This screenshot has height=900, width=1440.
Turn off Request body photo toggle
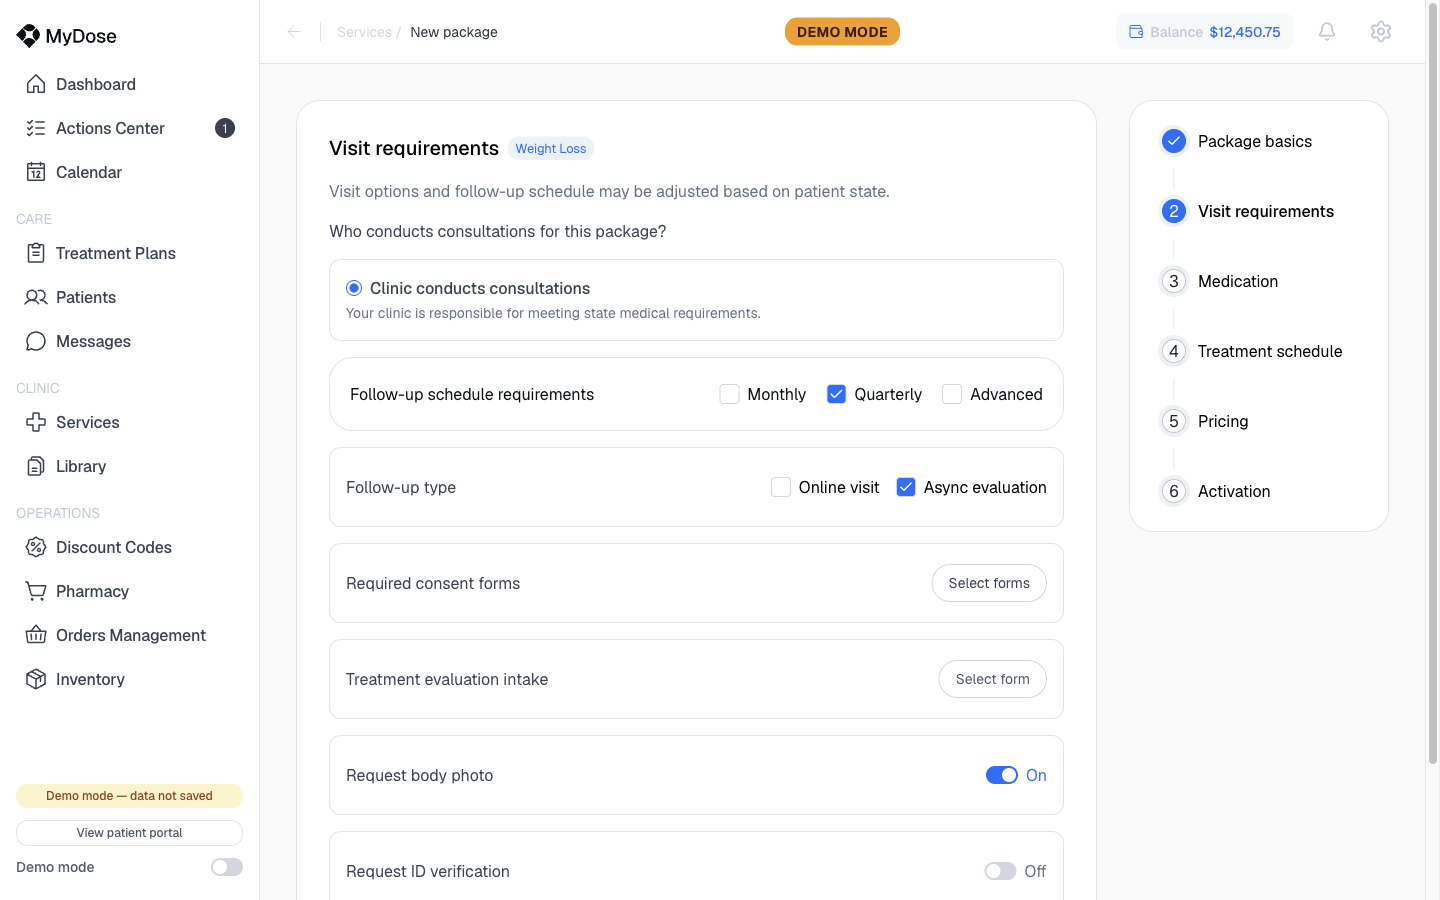tap(1002, 775)
